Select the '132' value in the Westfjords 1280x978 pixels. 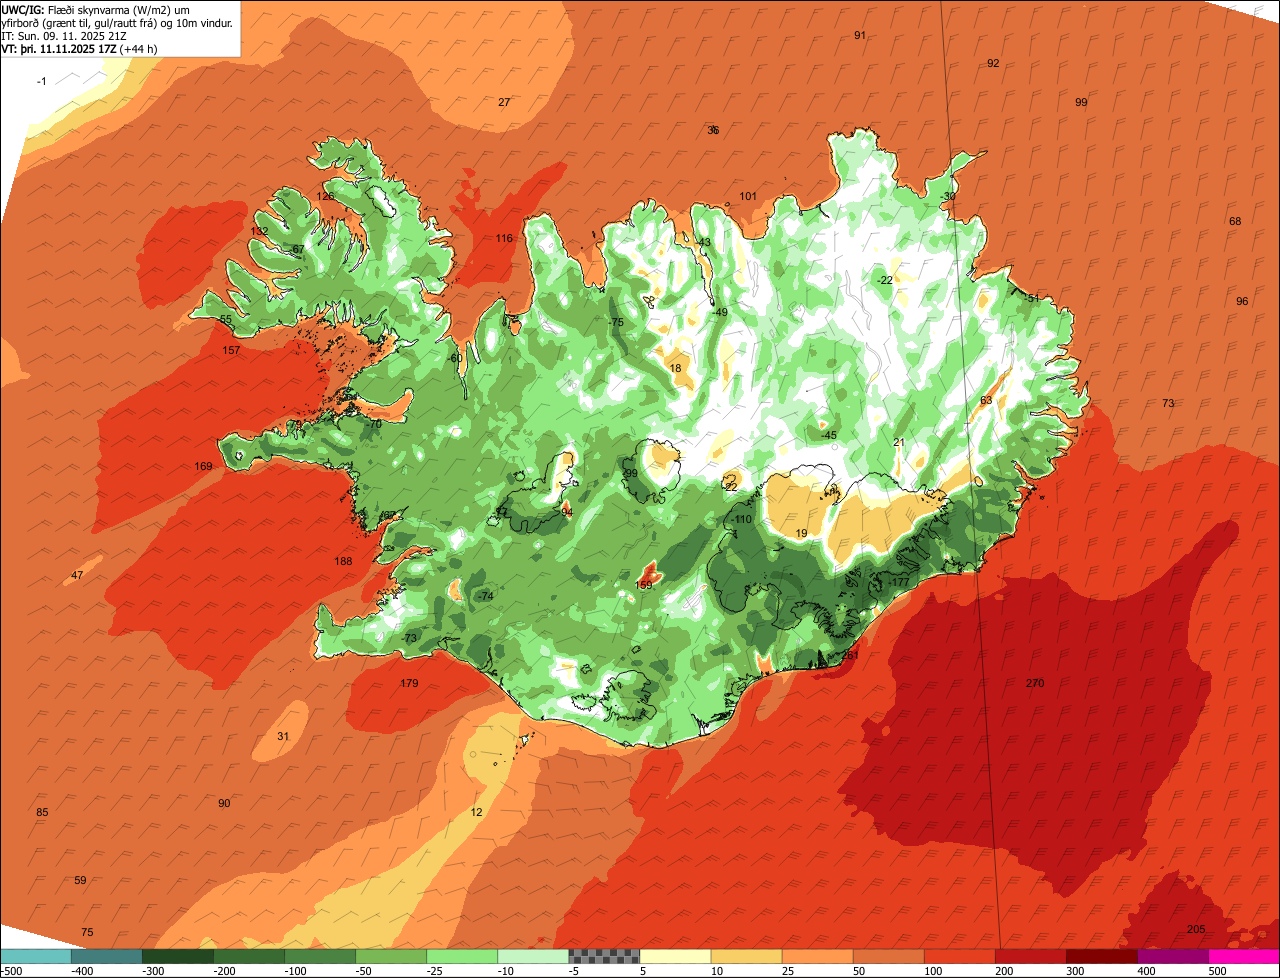[260, 231]
